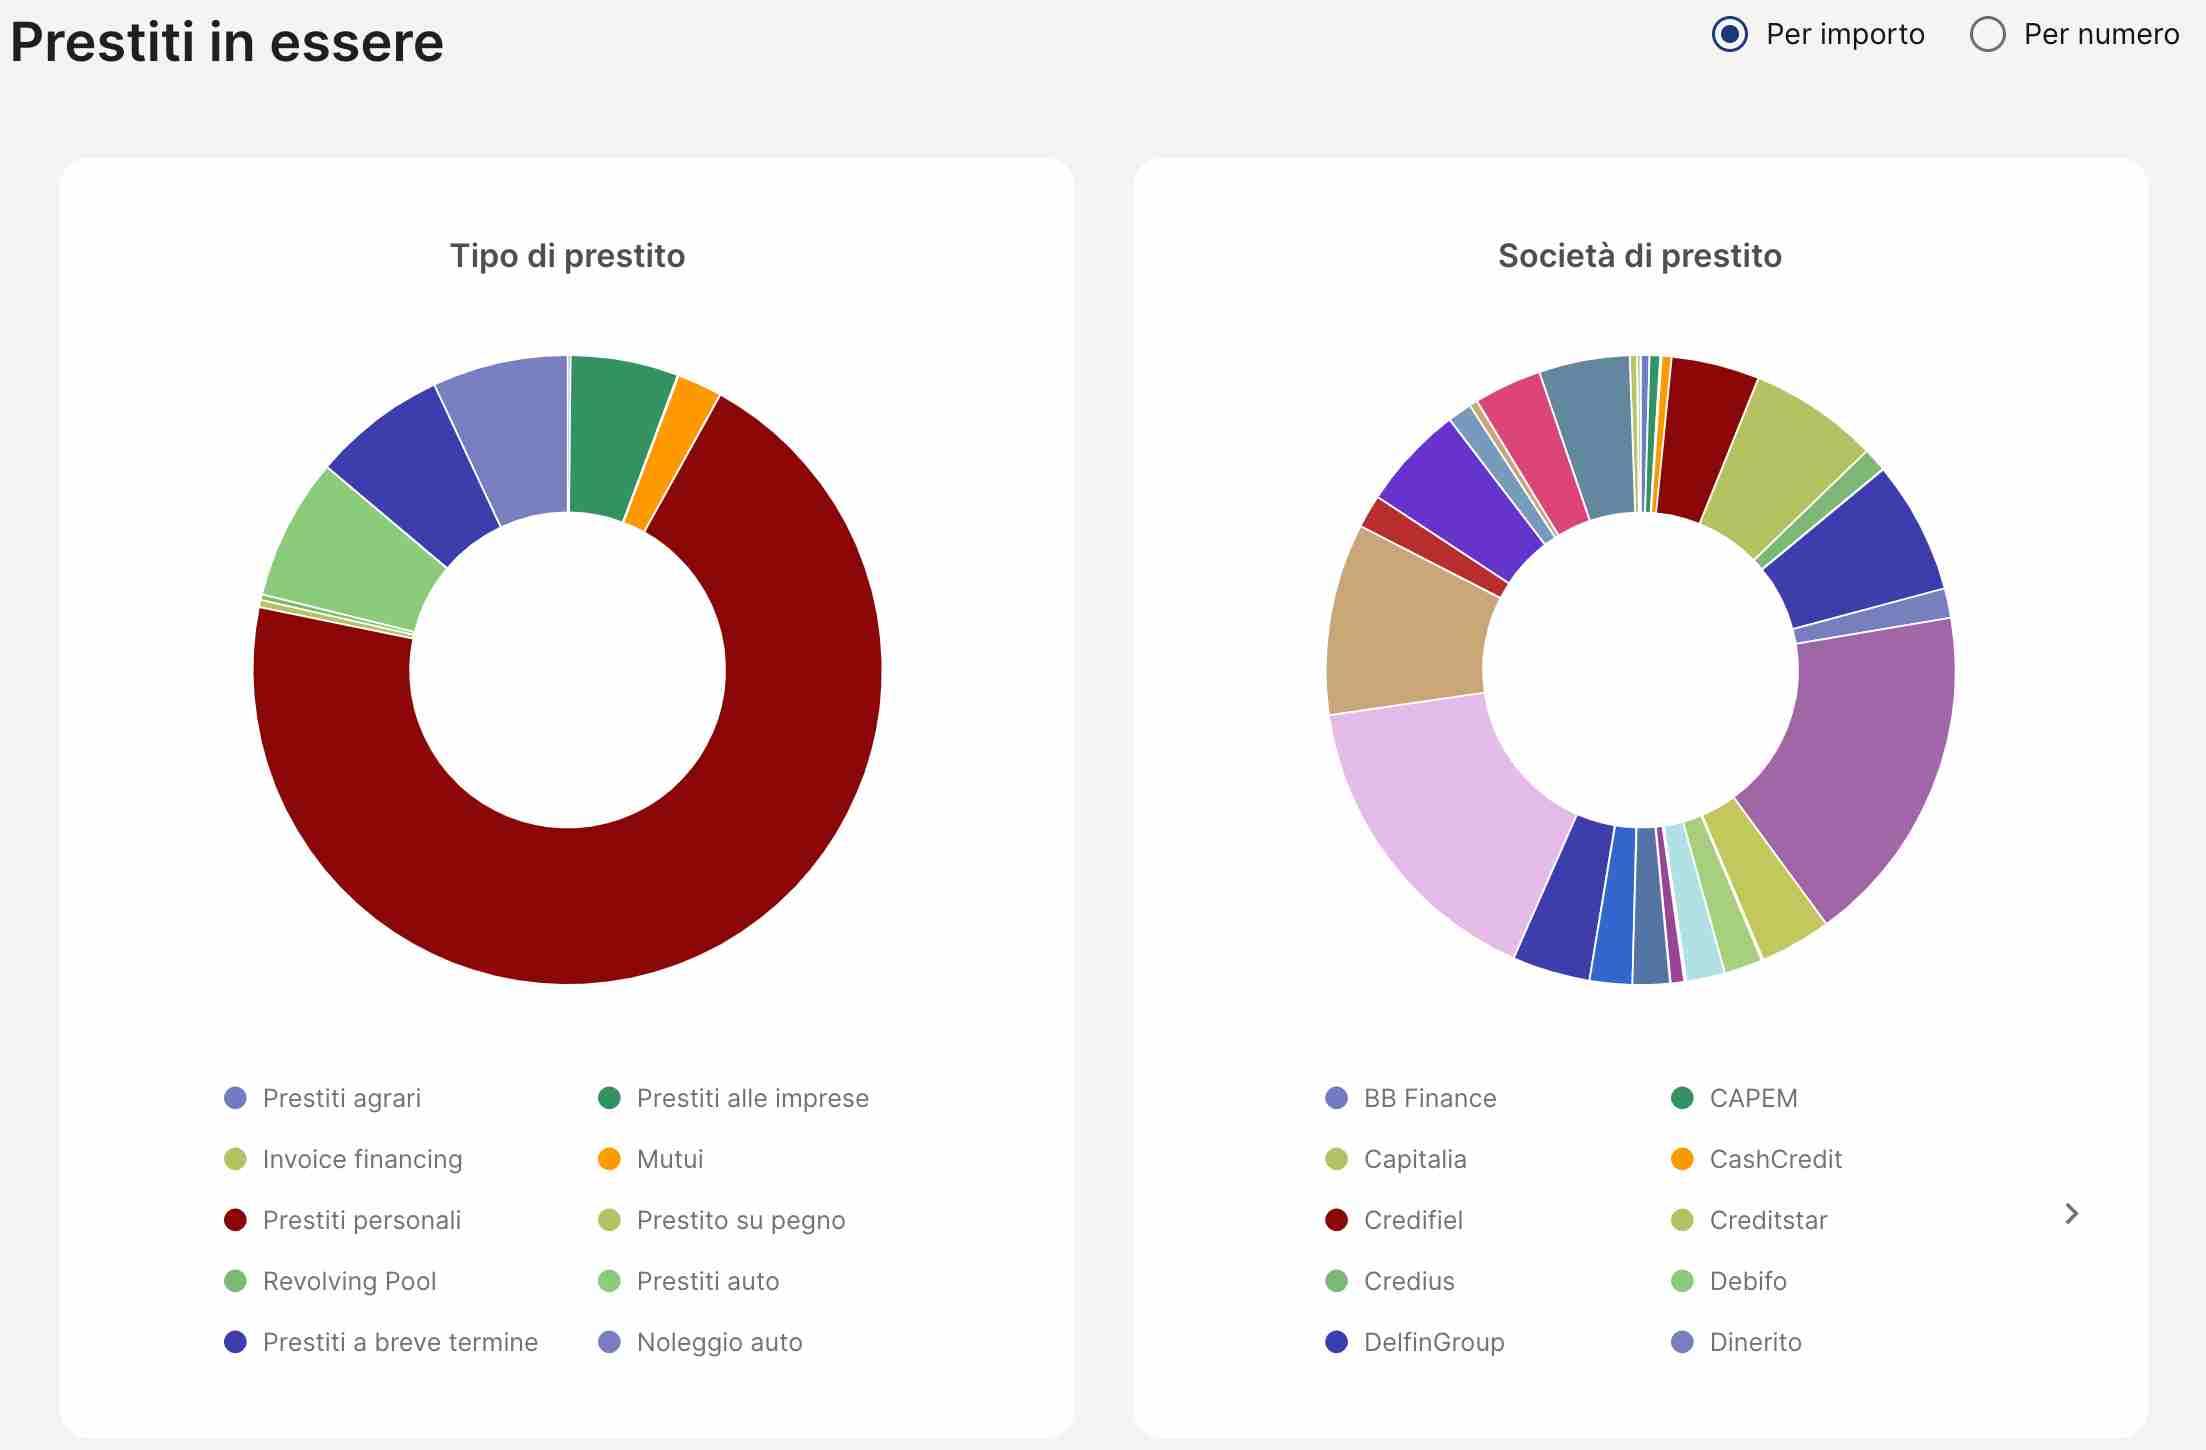Expand more loan companies with chevron arrow

coord(2070,1214)
